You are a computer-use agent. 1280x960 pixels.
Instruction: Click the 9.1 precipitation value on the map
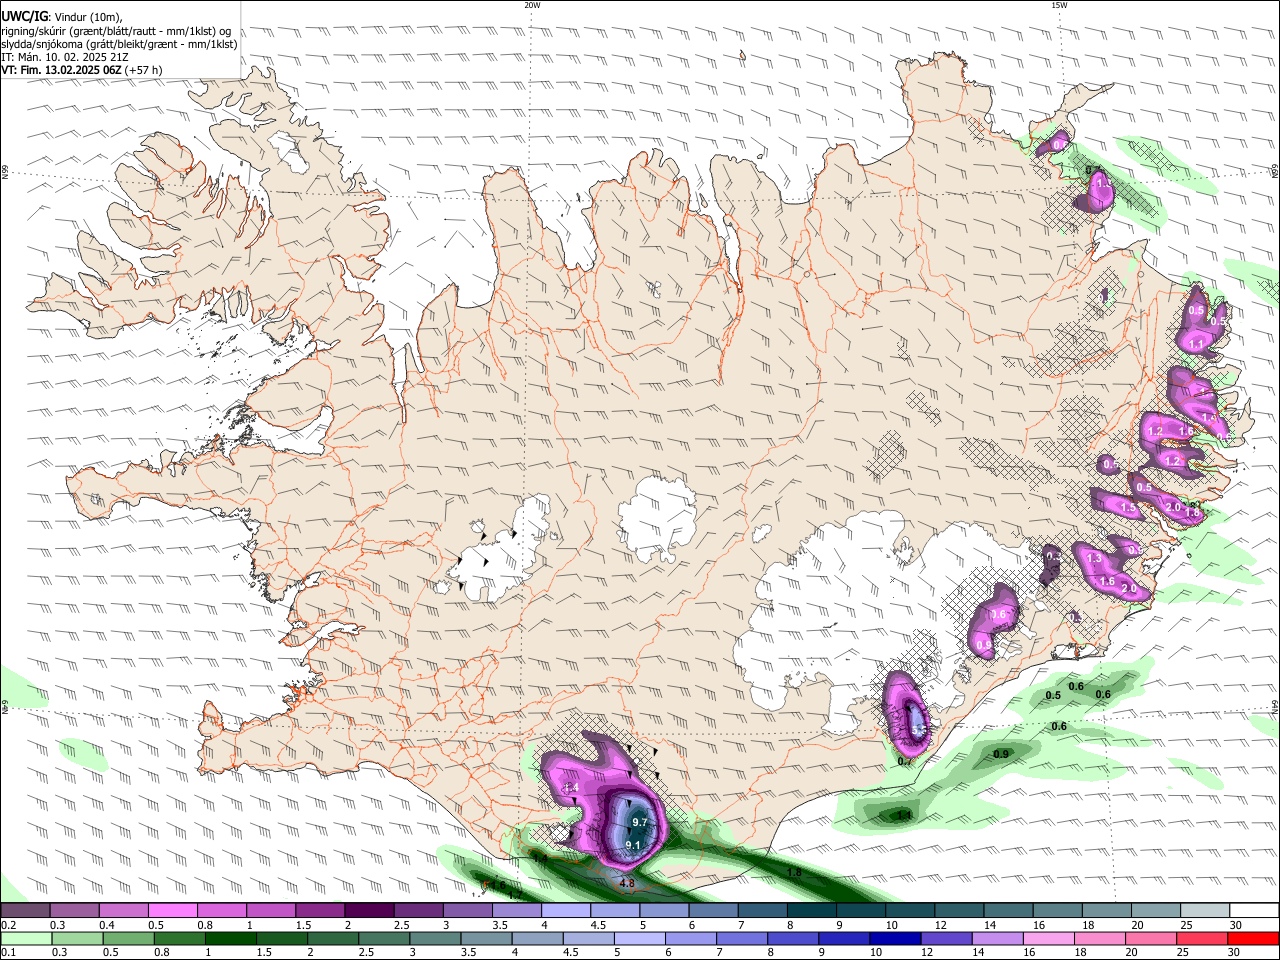click(x=632, y=845)
